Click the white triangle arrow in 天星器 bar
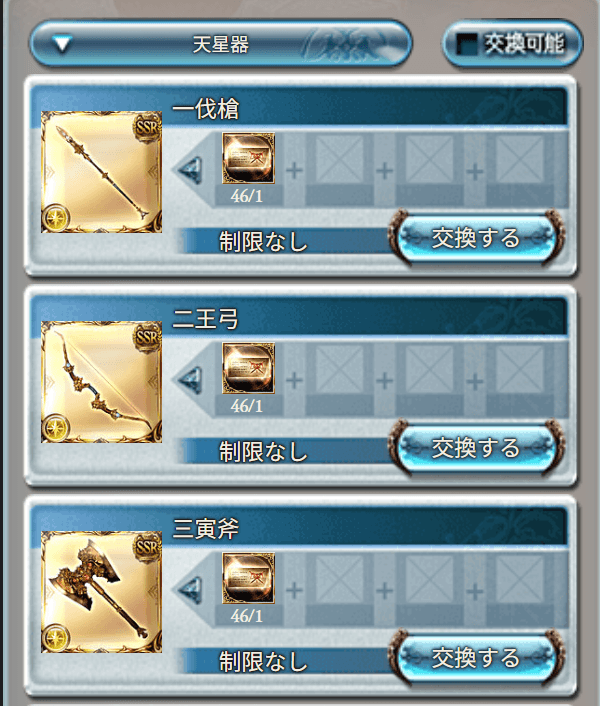 click(62, 44)
